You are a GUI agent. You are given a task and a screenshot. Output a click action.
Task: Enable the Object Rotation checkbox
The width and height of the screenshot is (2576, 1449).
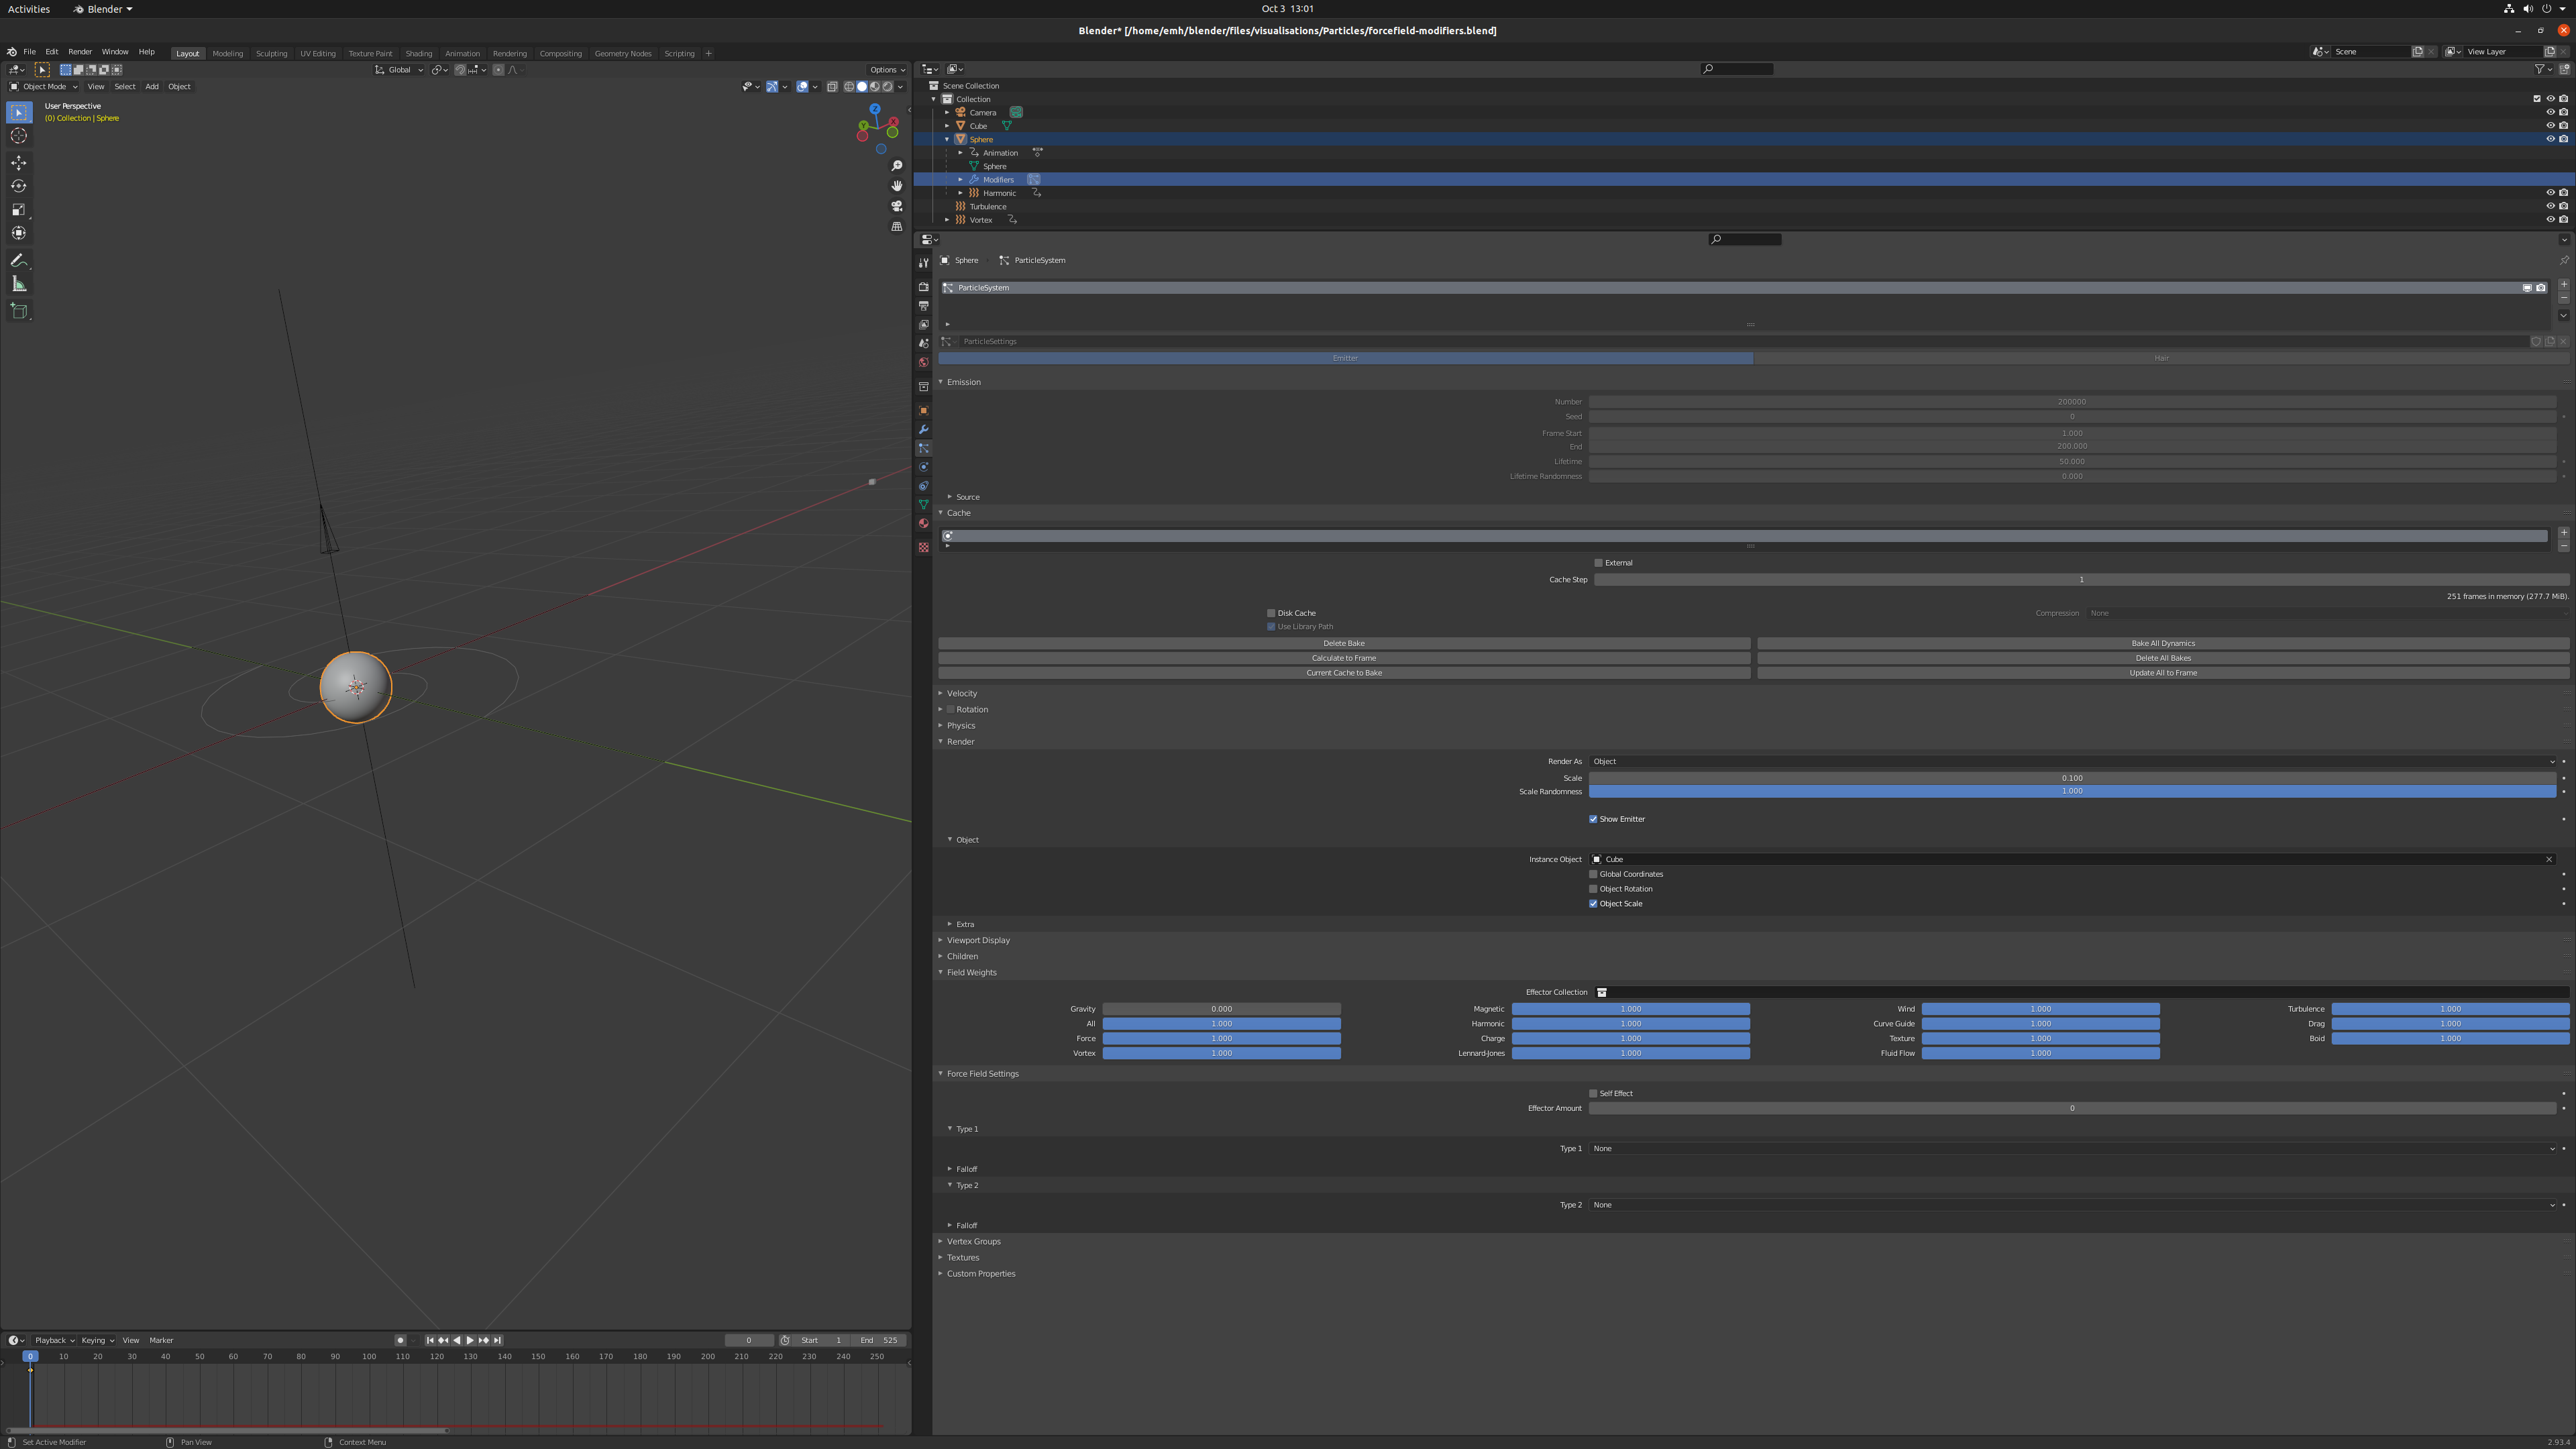(1593, 889)
